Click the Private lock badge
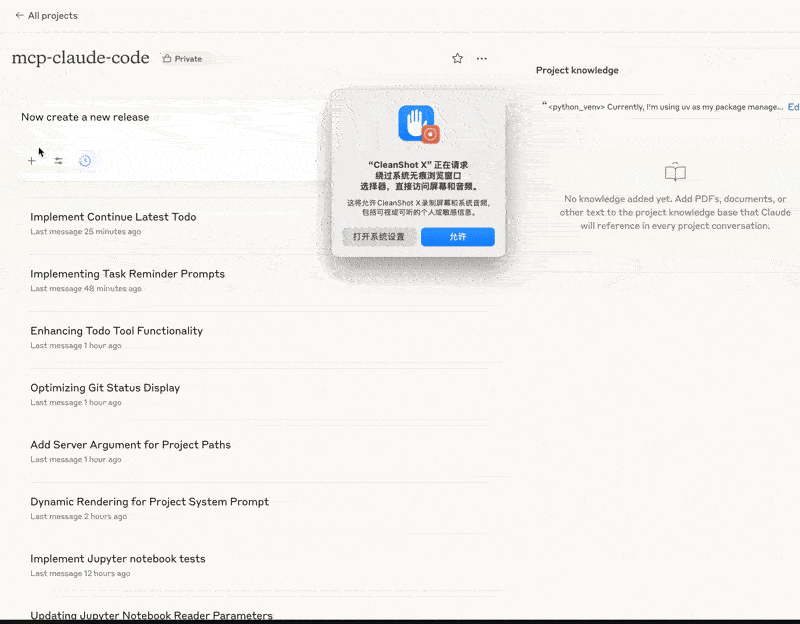800x624 pixels. pyautogui.click(x=182, y=59)
